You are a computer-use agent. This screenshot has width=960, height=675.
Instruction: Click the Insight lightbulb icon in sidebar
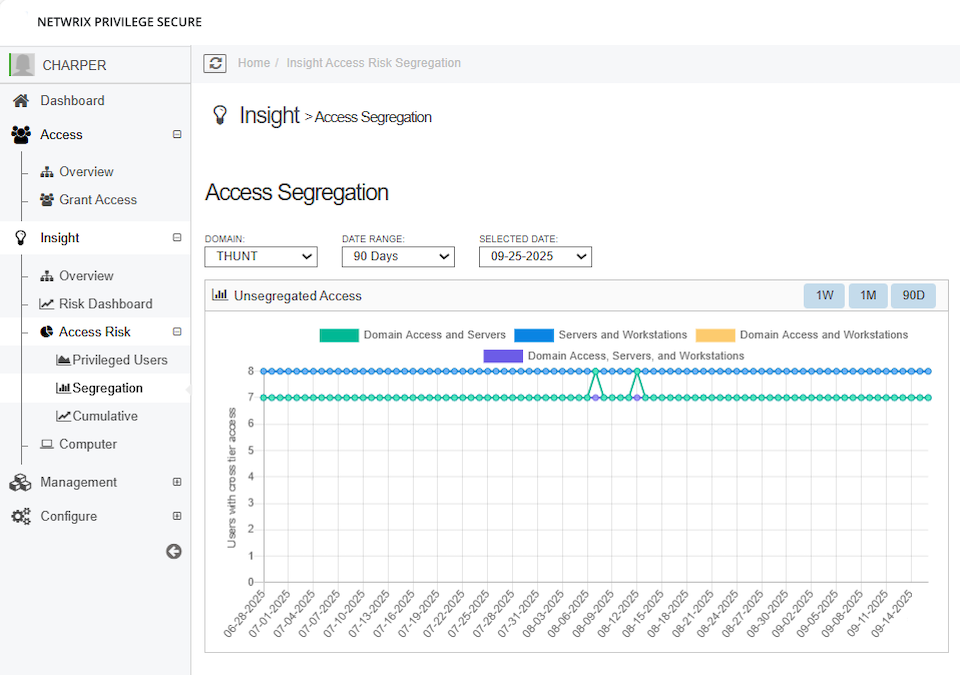pyautogui.click(x=21, y=238)
